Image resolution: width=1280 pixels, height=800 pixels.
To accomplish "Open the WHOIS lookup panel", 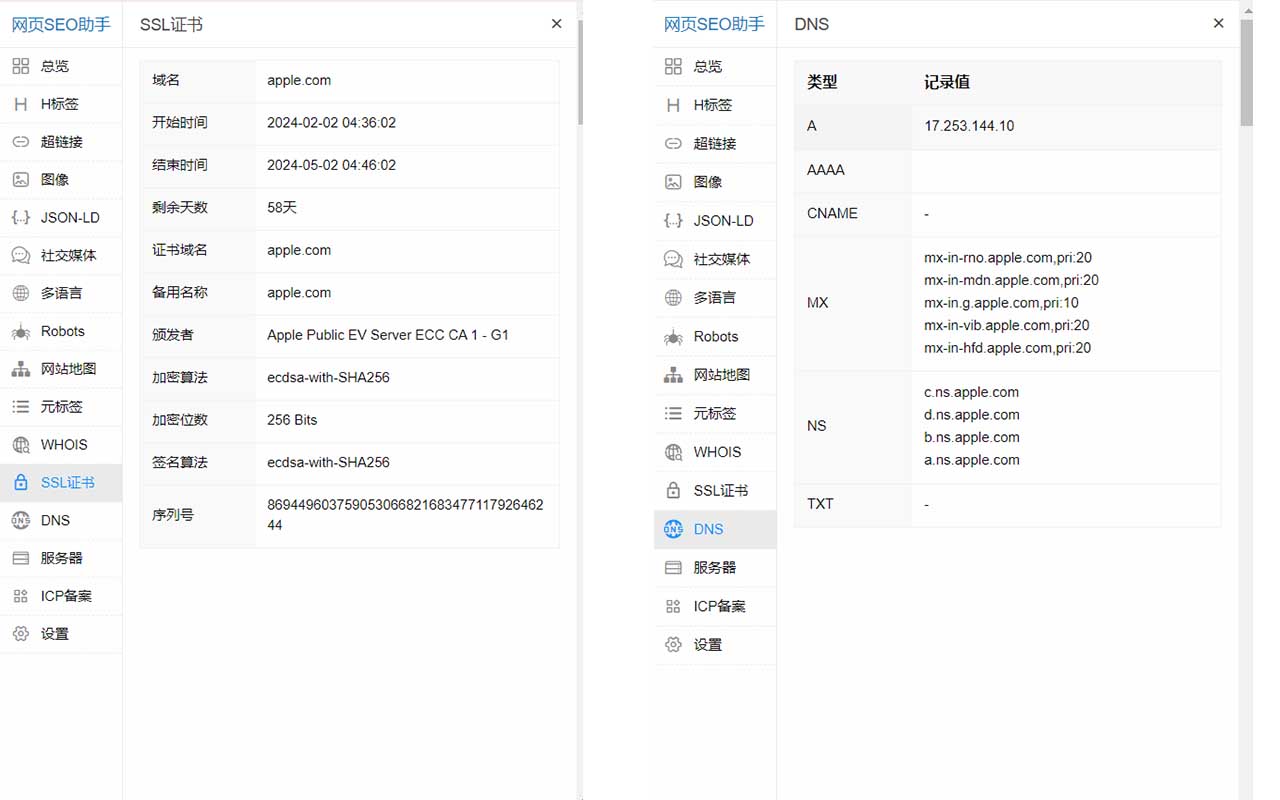I will pyautogui.click(x=62, y=444).
